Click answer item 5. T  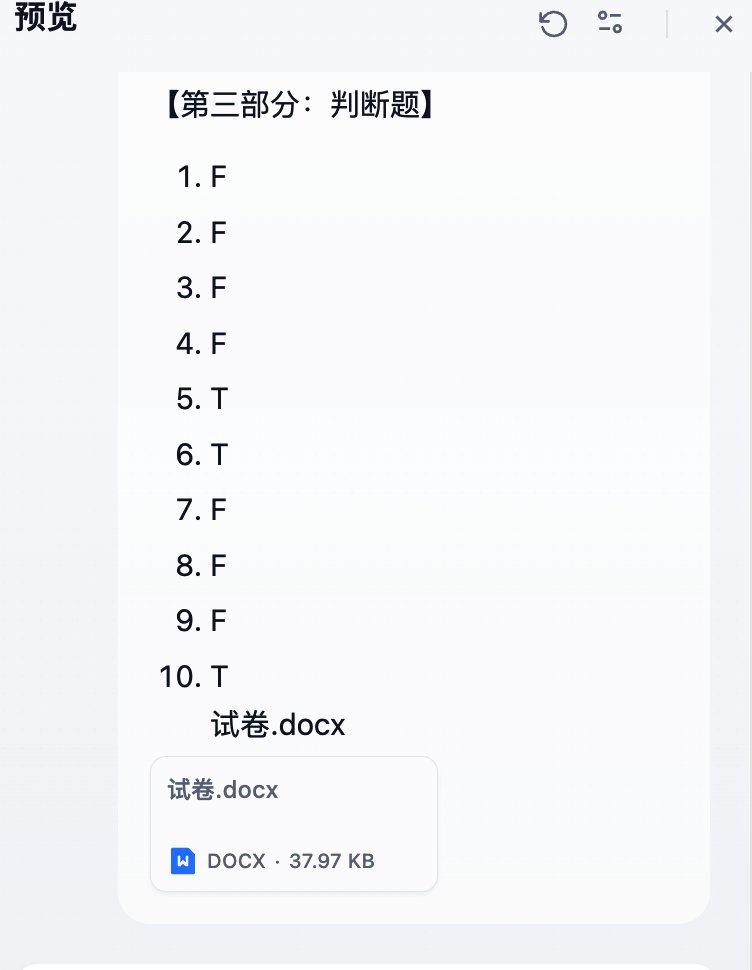[201, 399]
